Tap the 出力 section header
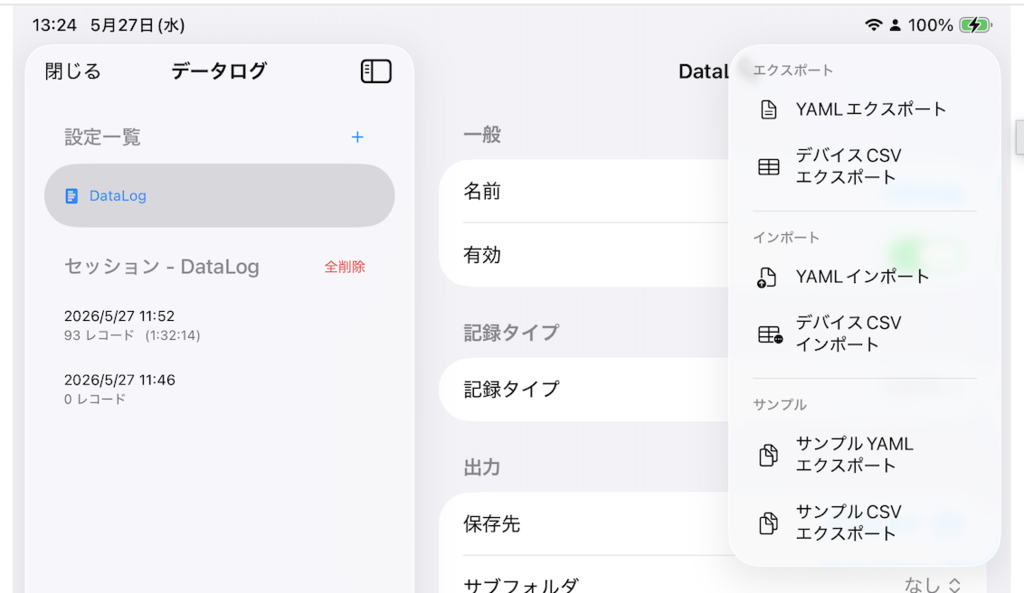Image resolution: width=1024 pixels, height=593 pixels. click(x=482, y=467)
